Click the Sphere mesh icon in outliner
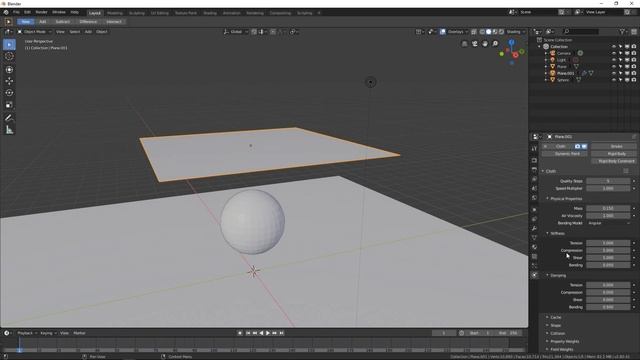 [553, 80]
